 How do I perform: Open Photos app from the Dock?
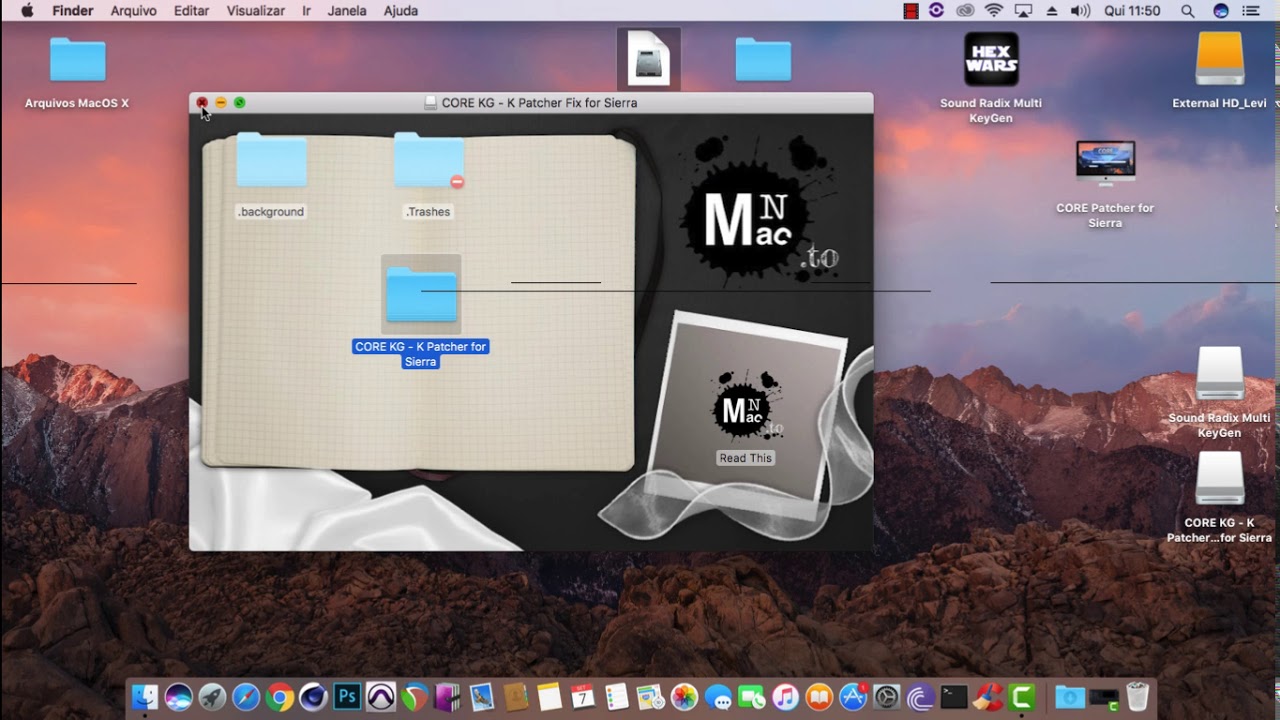(684, 697)
